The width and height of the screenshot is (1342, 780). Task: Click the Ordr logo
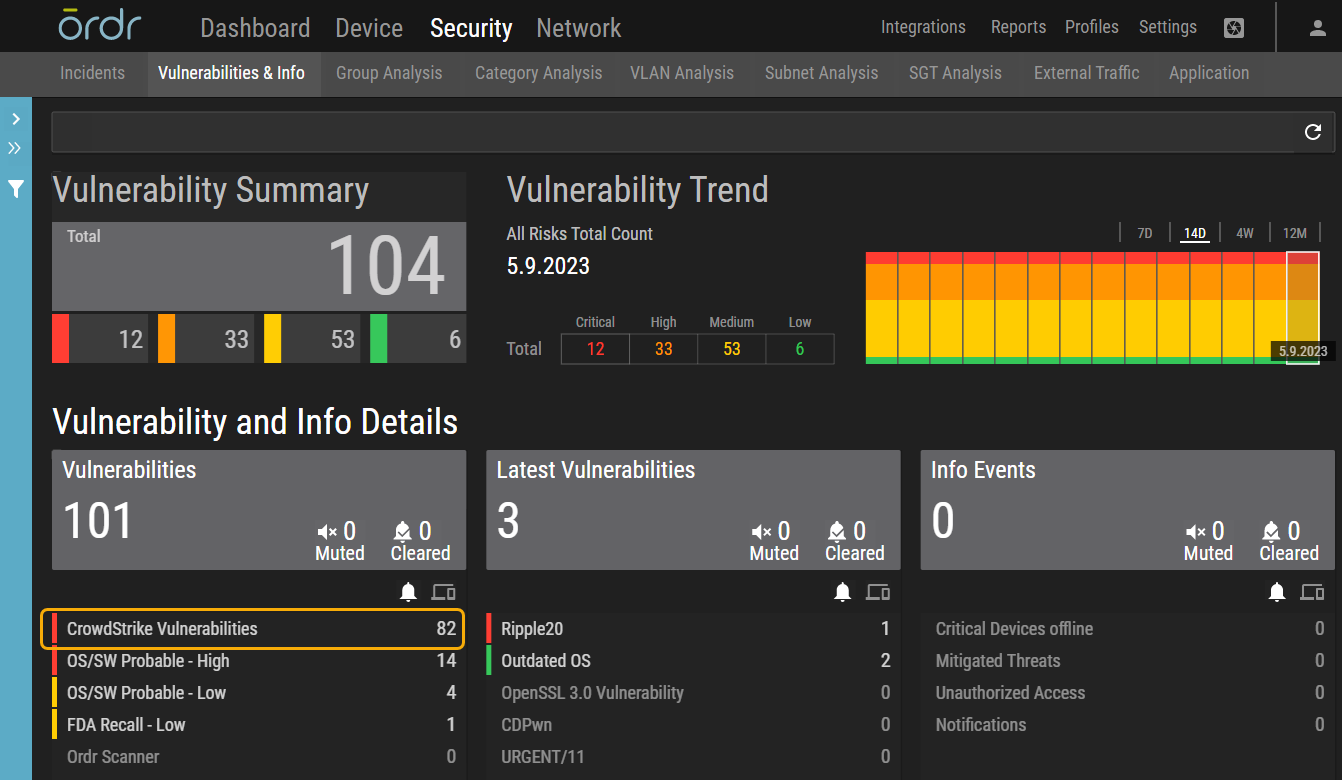click(98, 27)
